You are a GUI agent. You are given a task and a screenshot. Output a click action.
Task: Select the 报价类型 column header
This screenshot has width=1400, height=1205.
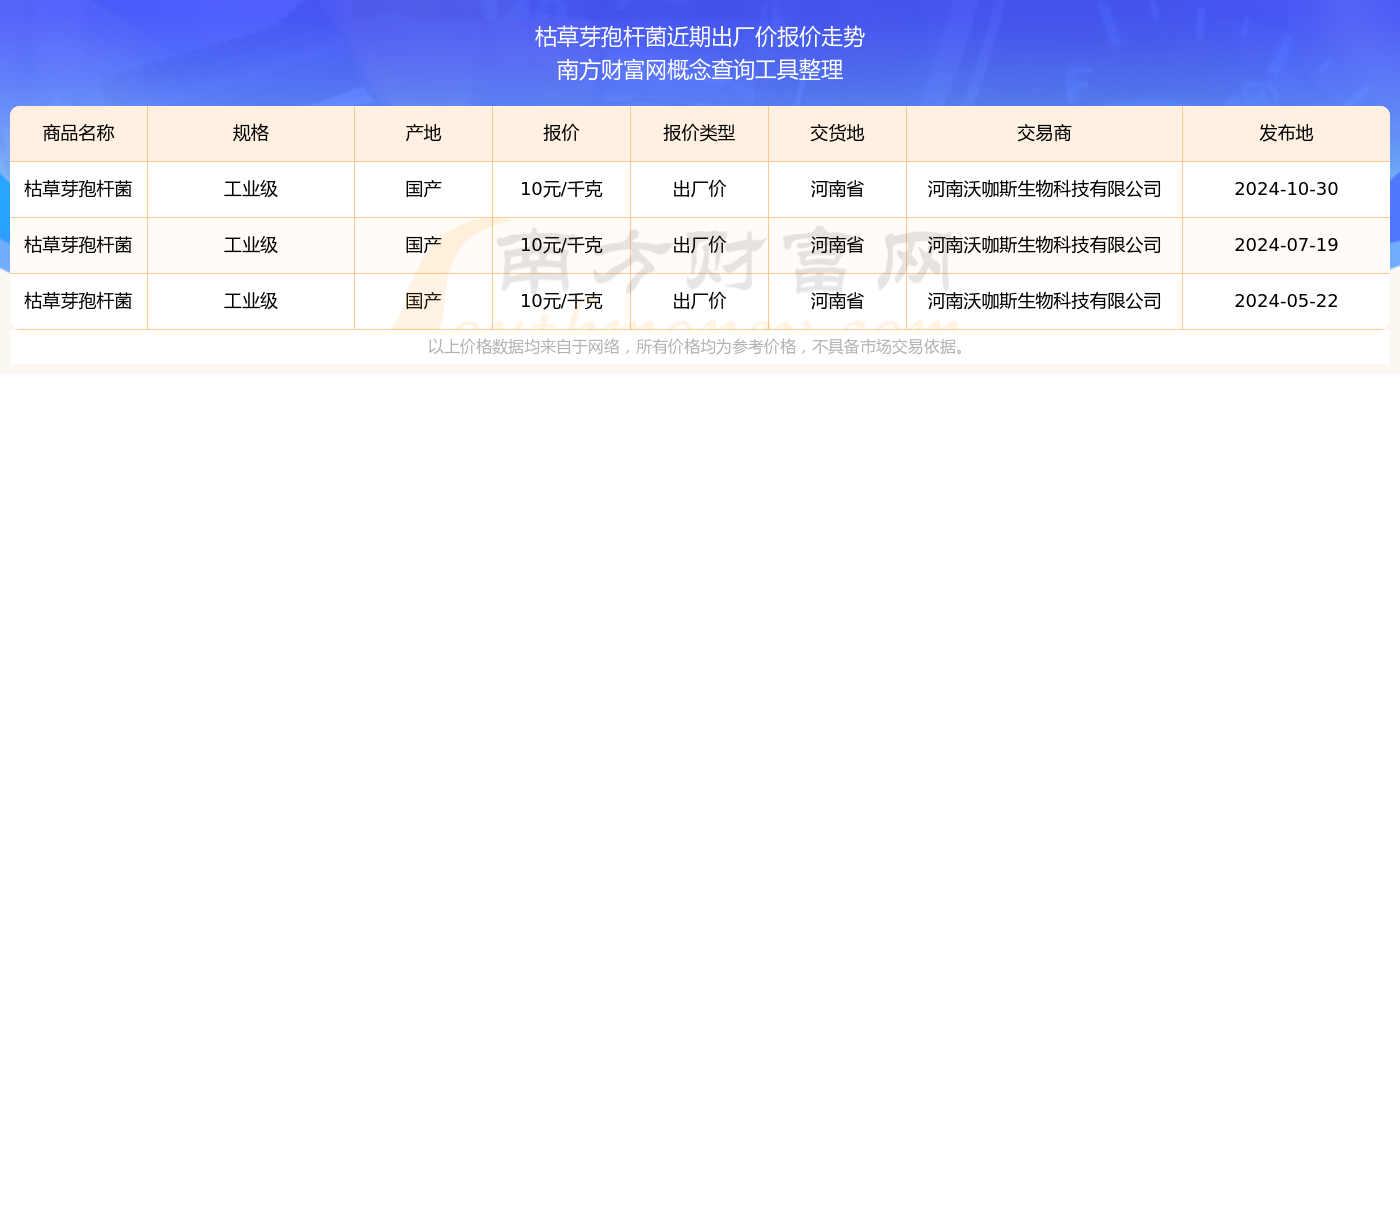click(699, 134)
